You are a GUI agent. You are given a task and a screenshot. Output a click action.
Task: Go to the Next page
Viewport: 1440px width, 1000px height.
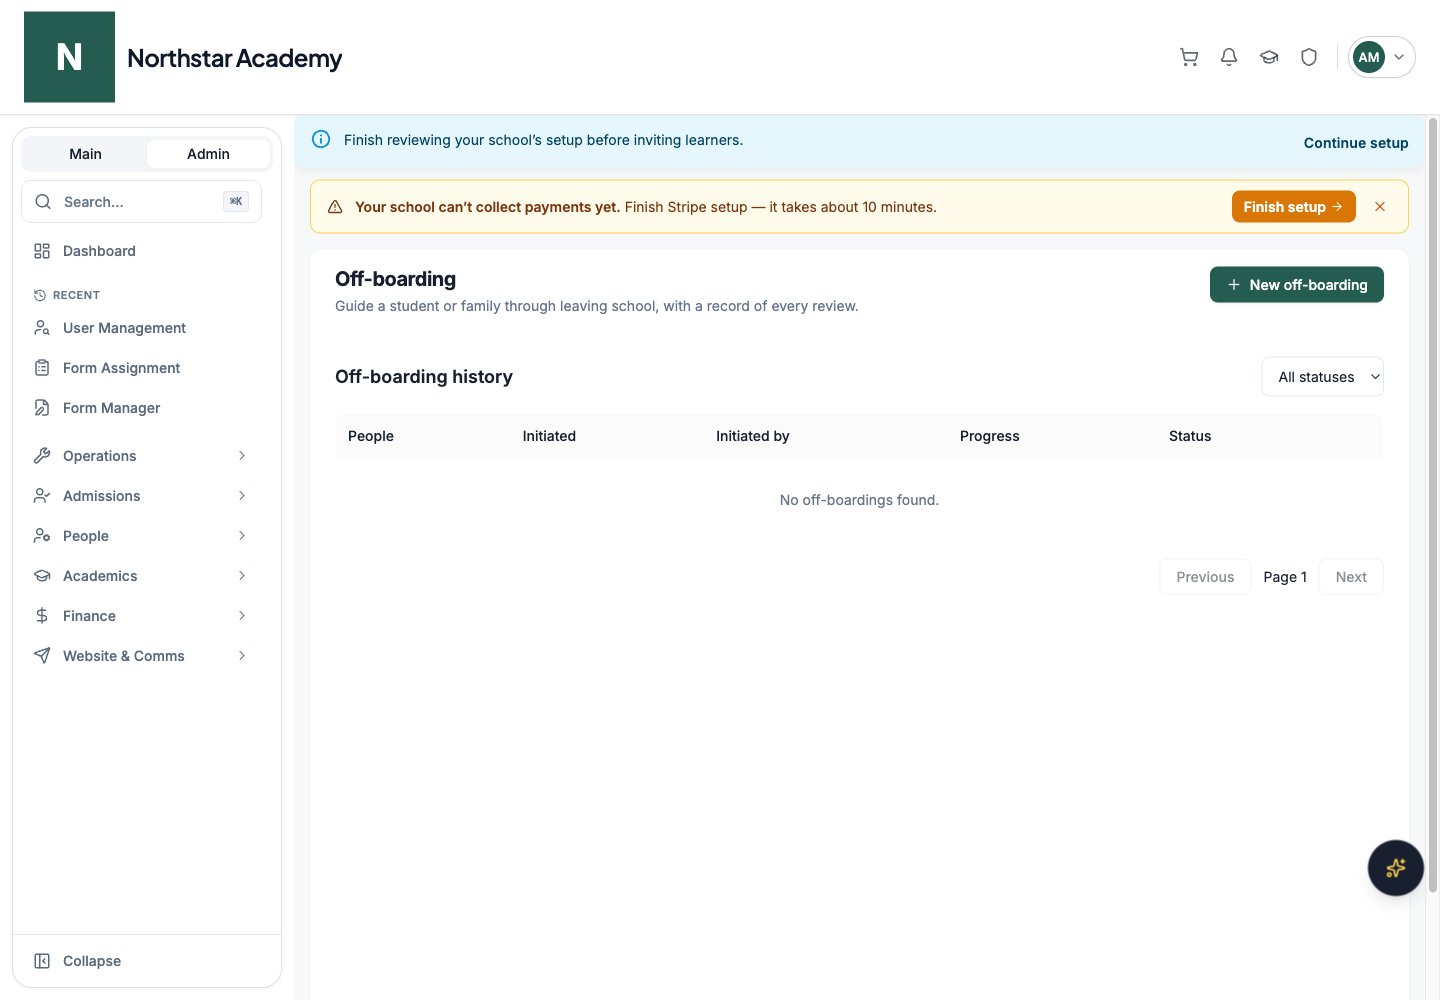[1351, 577]
